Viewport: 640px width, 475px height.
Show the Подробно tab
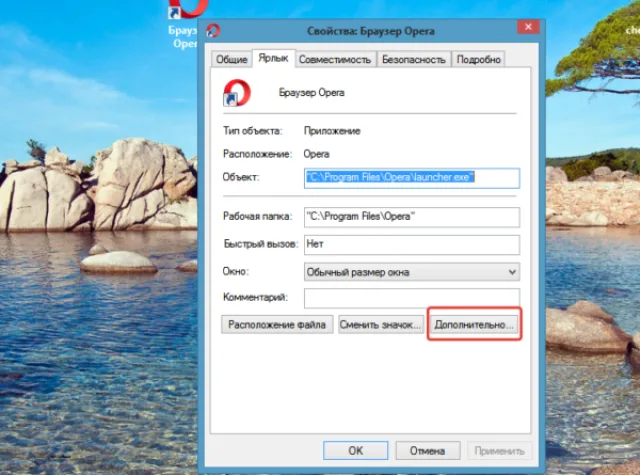click(478, 59)
